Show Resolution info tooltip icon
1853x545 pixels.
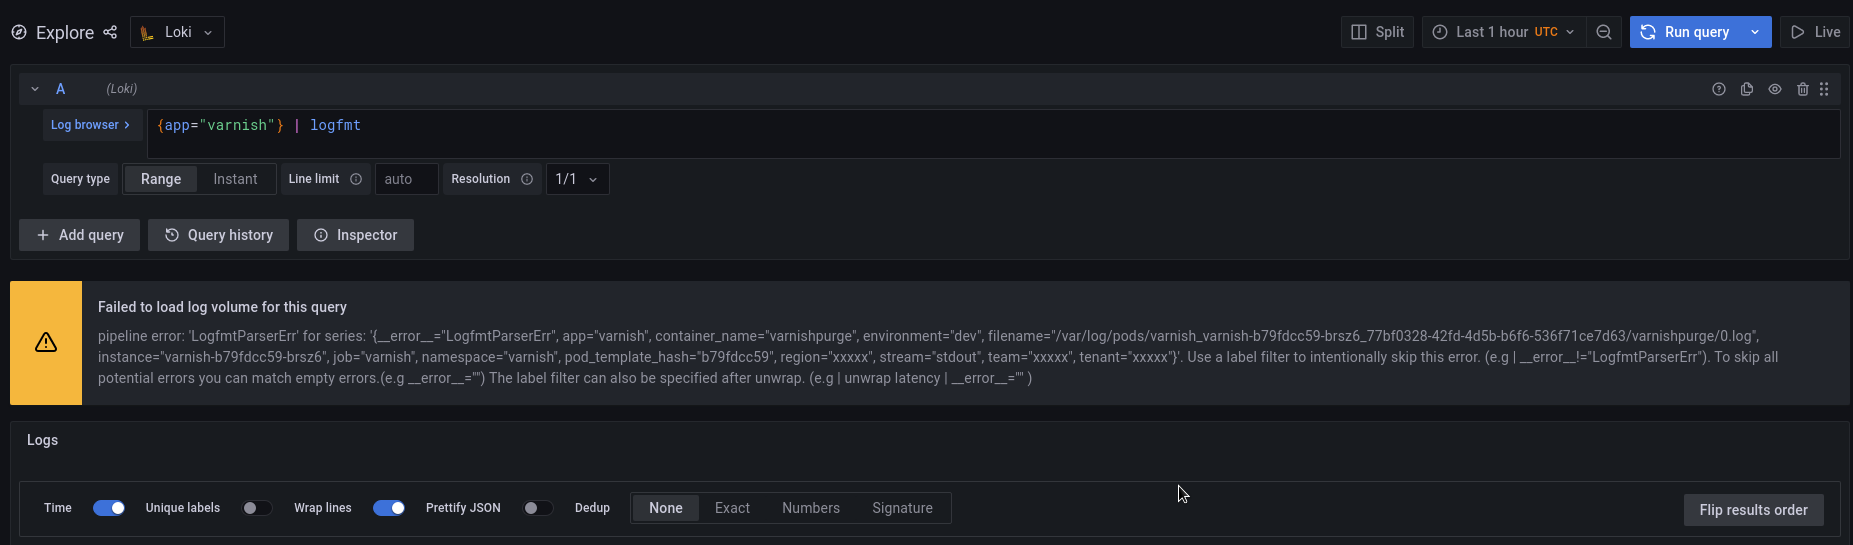(527, 179)
